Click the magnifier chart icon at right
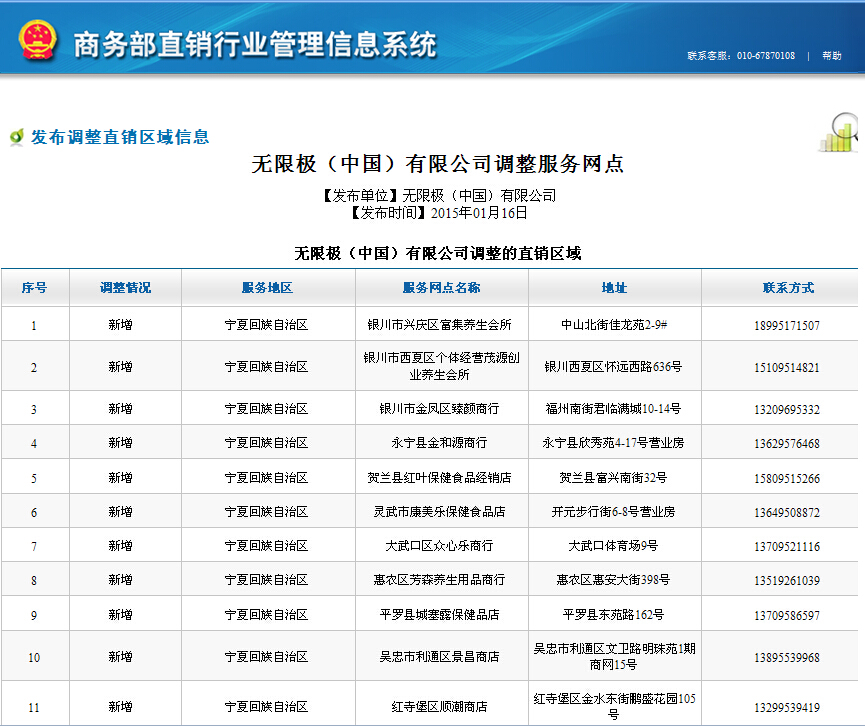This screenshot has height=726, width=865. (x=839, y=132)
